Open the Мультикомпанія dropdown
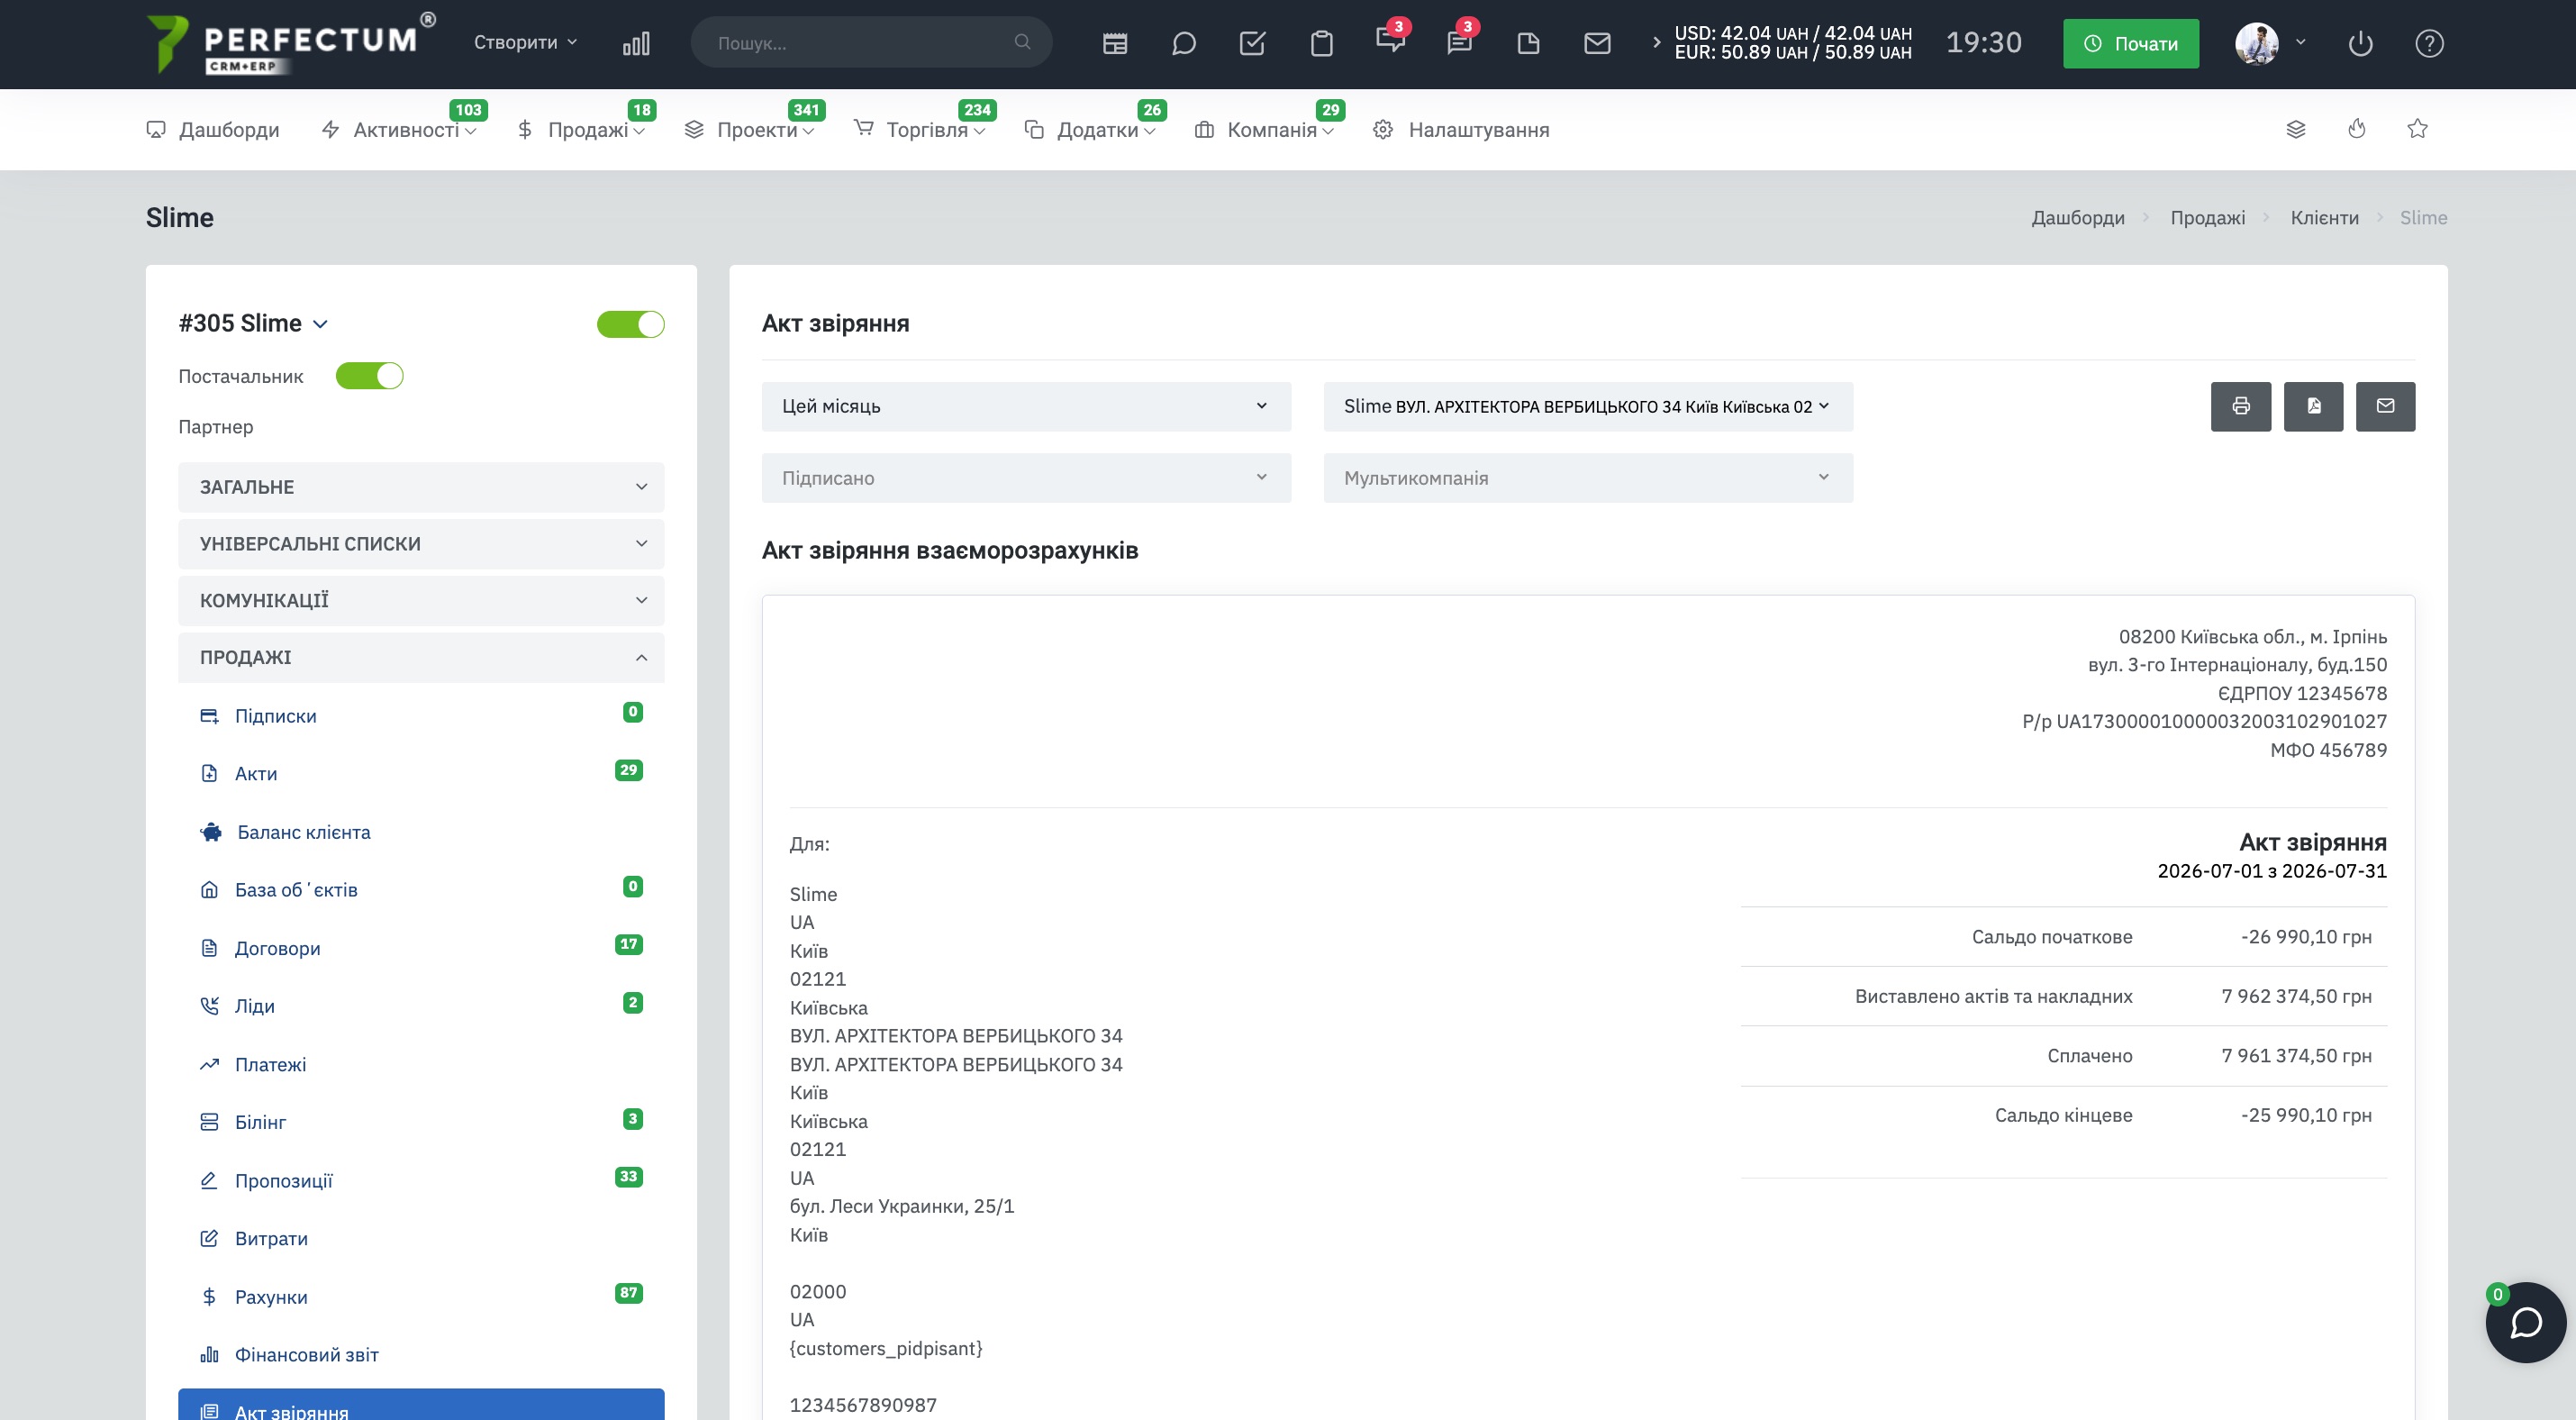This screenshot has width=2576, height=1420. point(1588,478)
